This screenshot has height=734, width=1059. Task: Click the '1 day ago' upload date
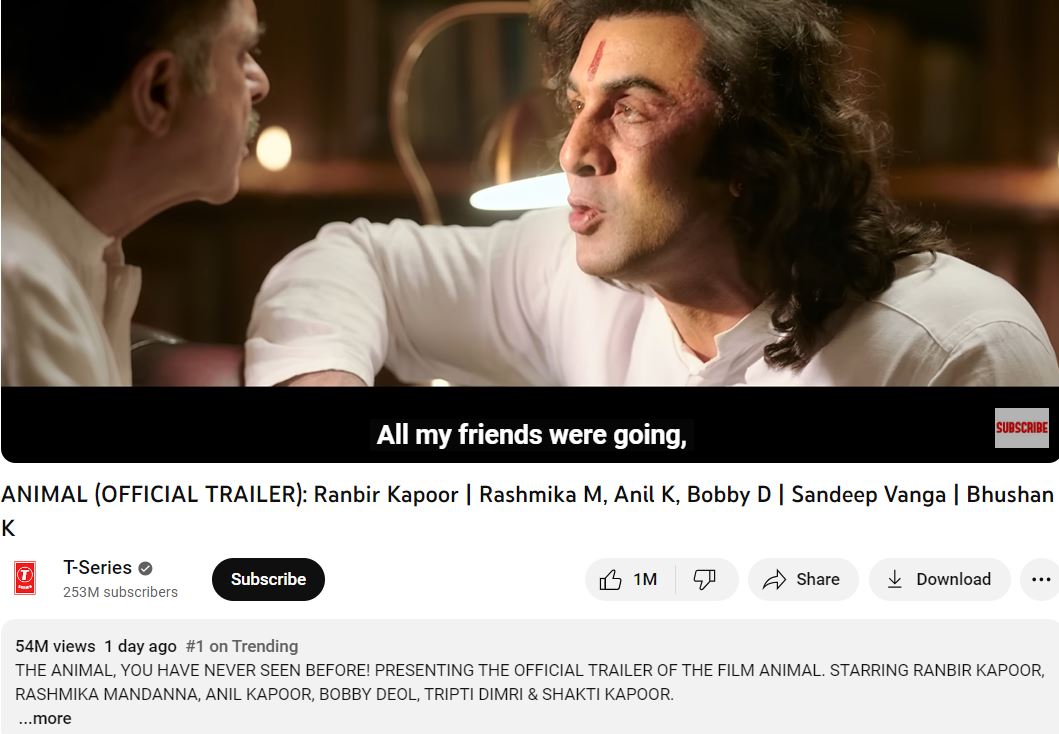pyautogui.click(x=140, y=646)
